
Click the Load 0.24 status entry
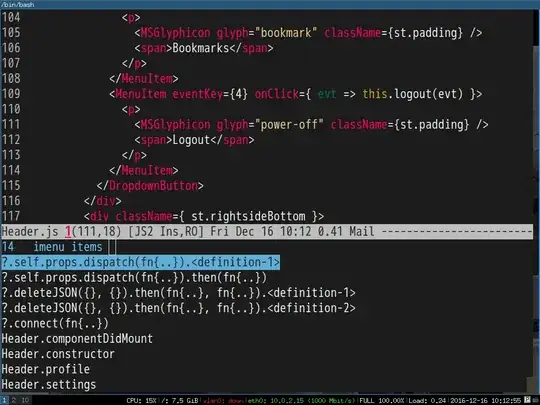pyautogui.click(x=427, y=401)
